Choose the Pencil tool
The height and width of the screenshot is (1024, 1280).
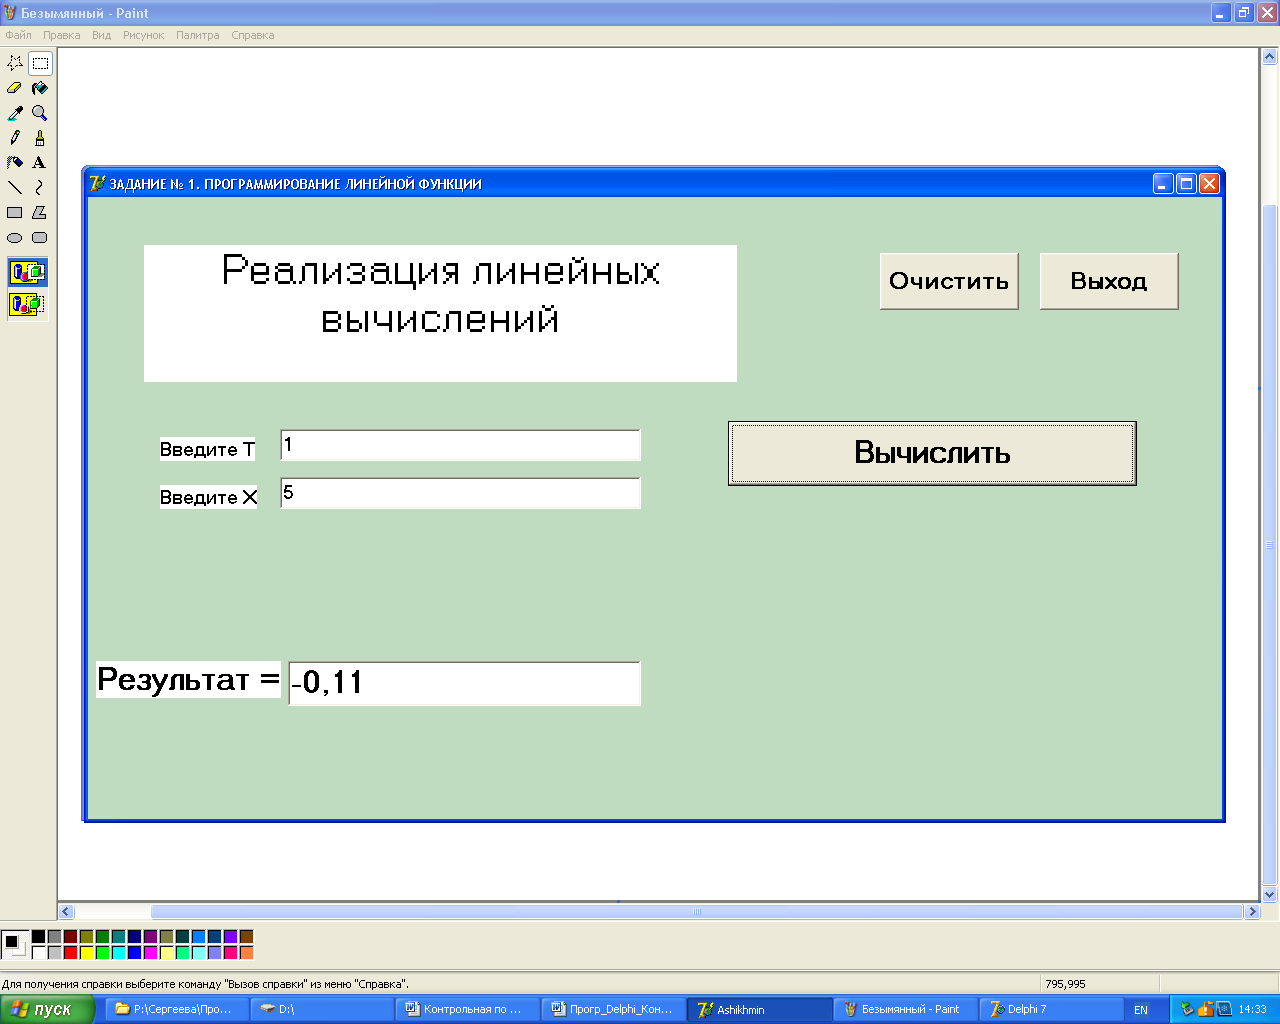click(x=15, y=138)
